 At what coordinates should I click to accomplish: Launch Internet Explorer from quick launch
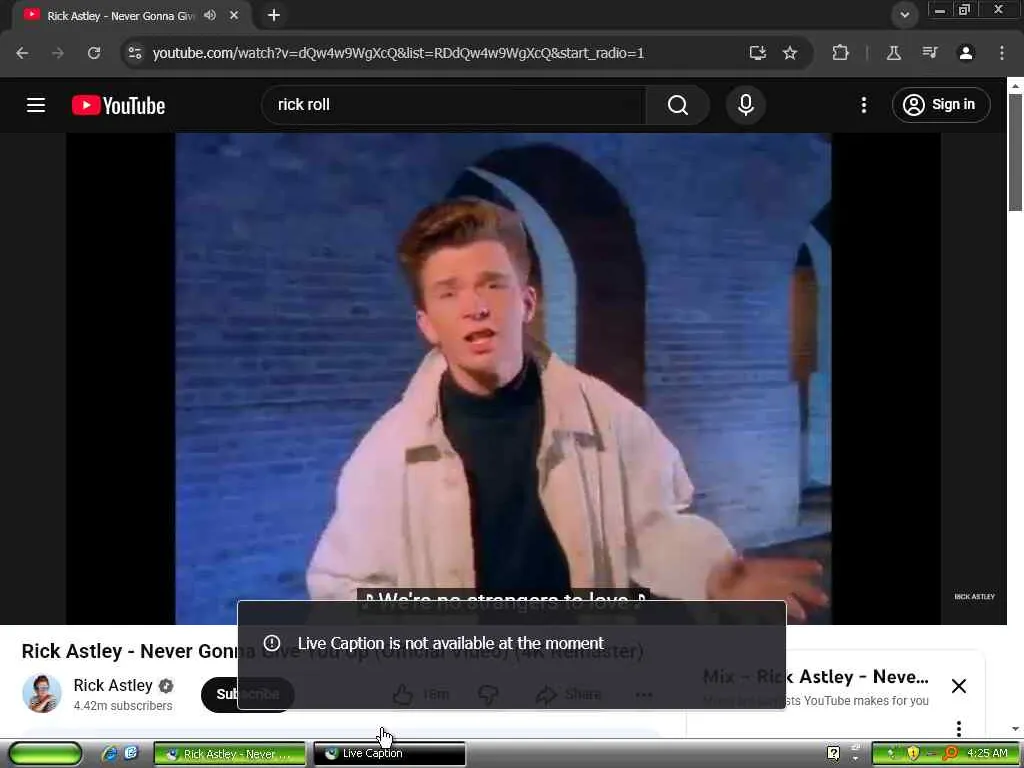click(x=110, y=754)
